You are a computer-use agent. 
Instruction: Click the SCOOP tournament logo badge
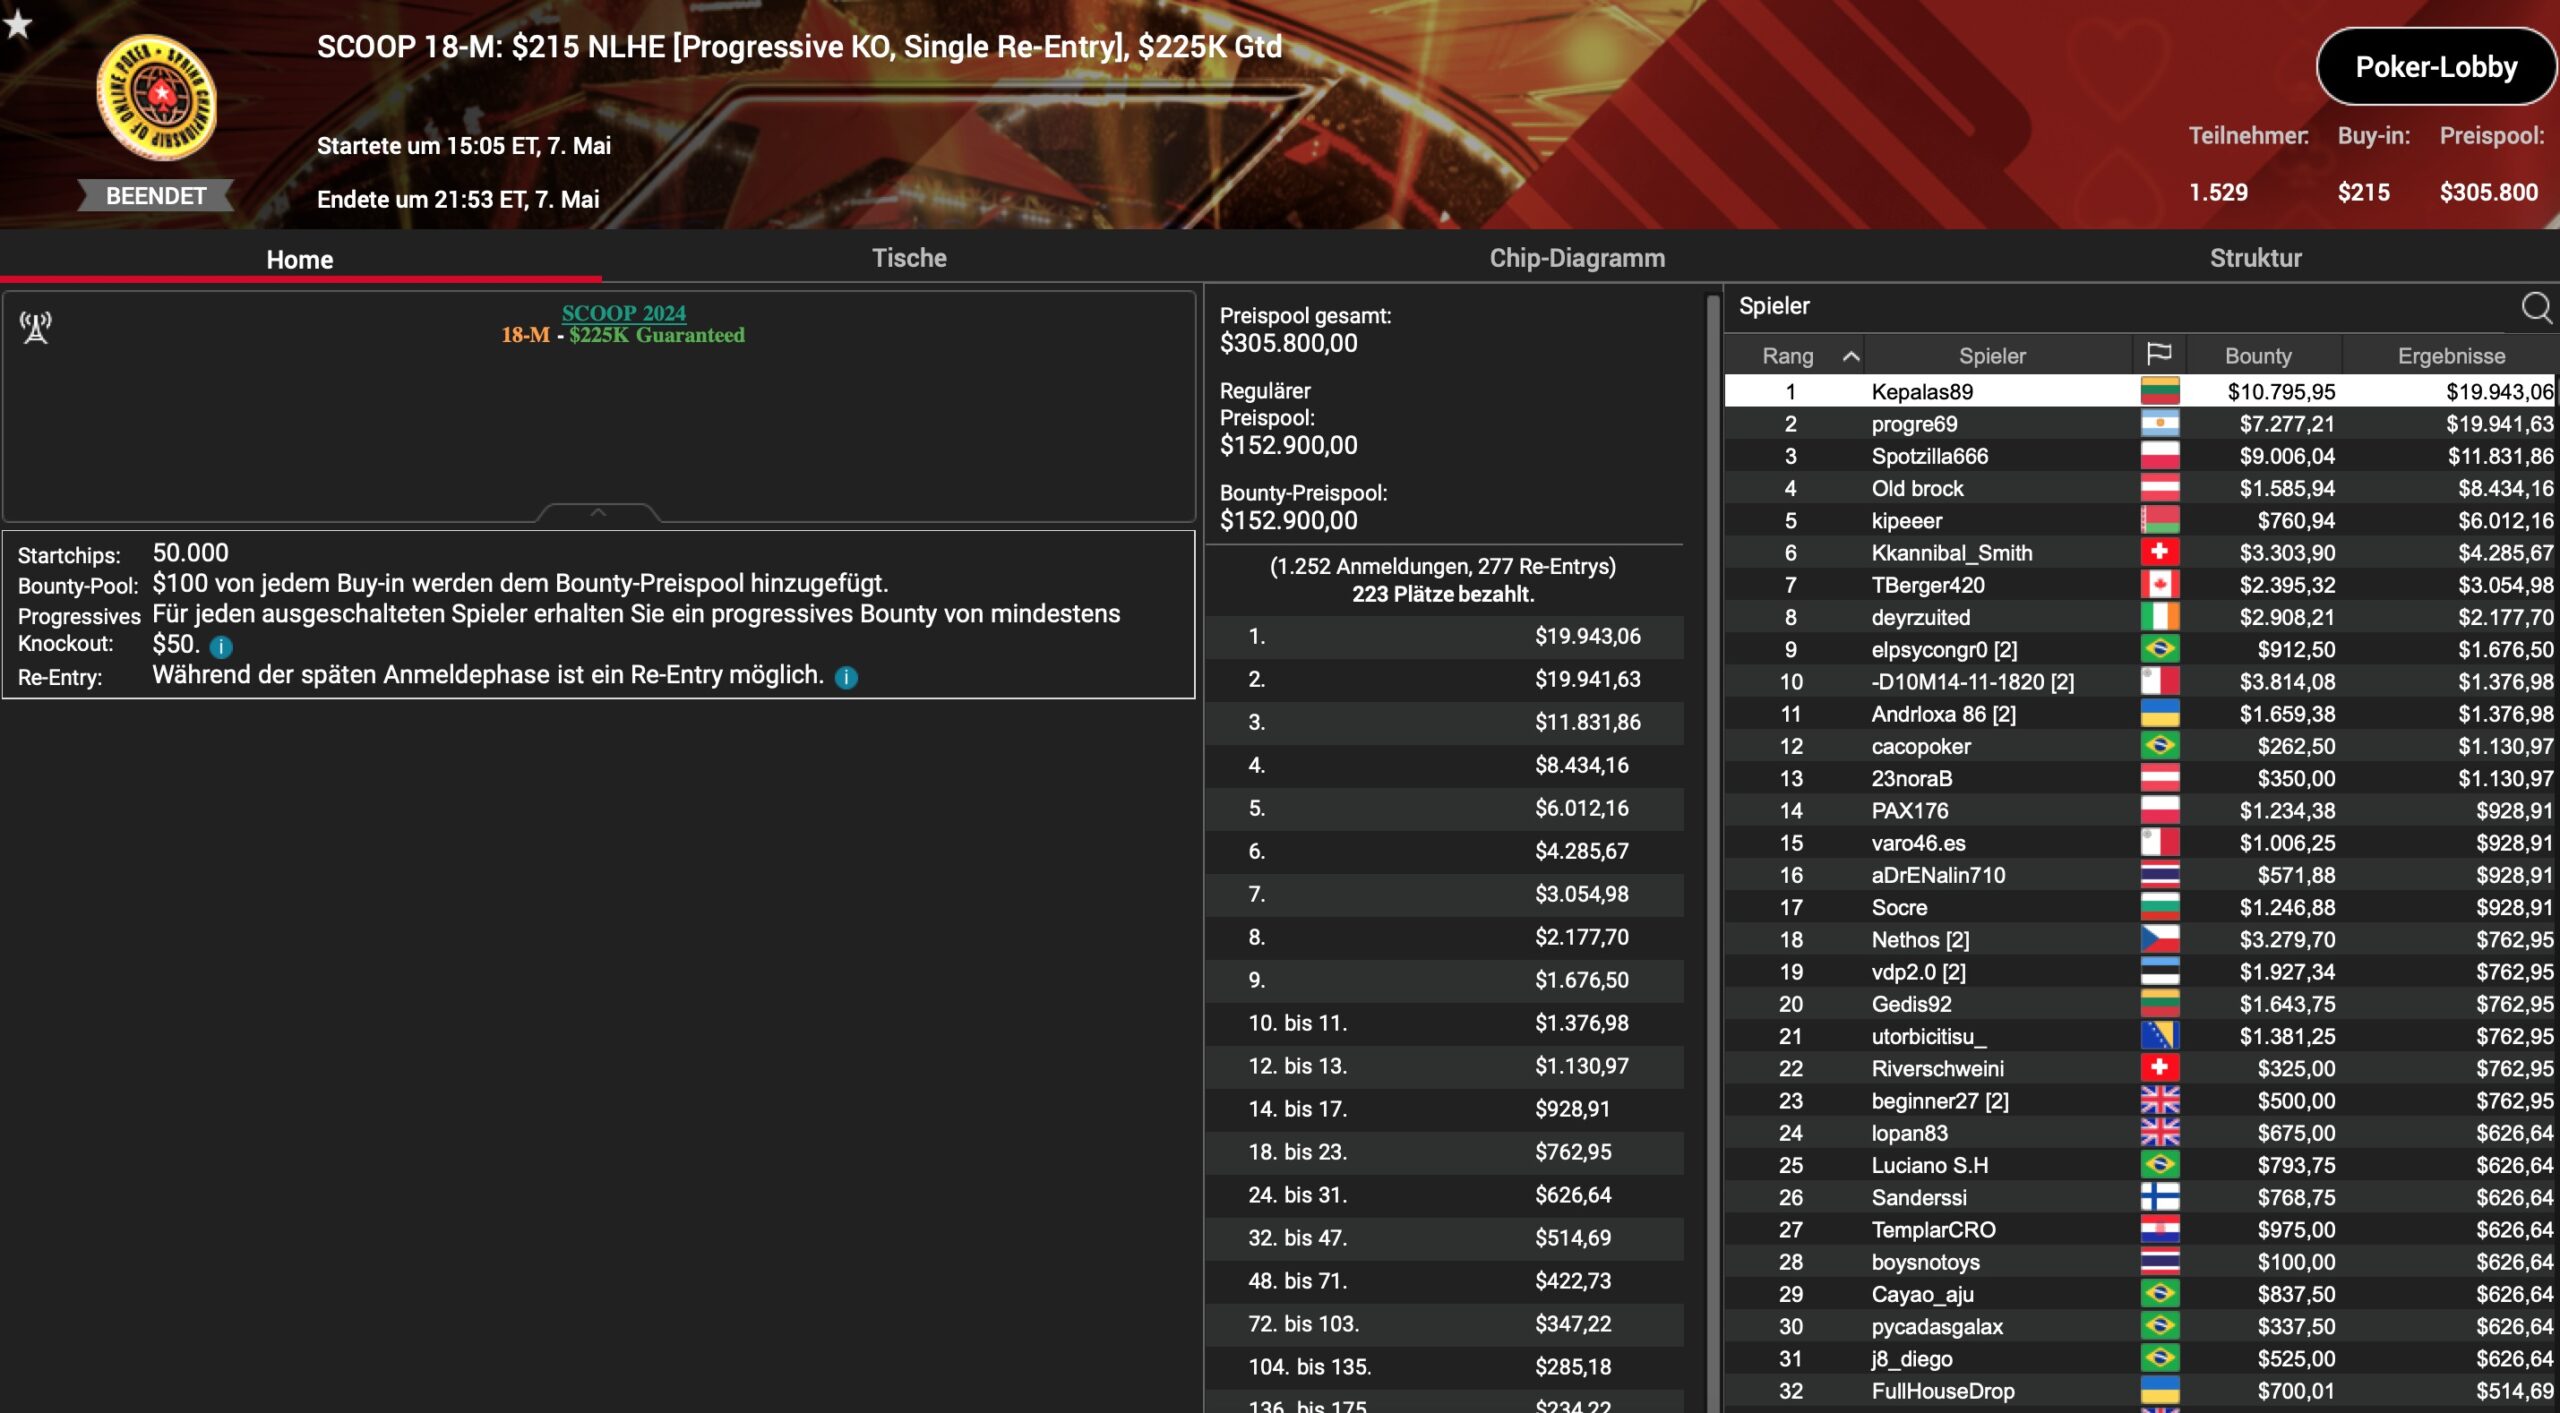156,97
